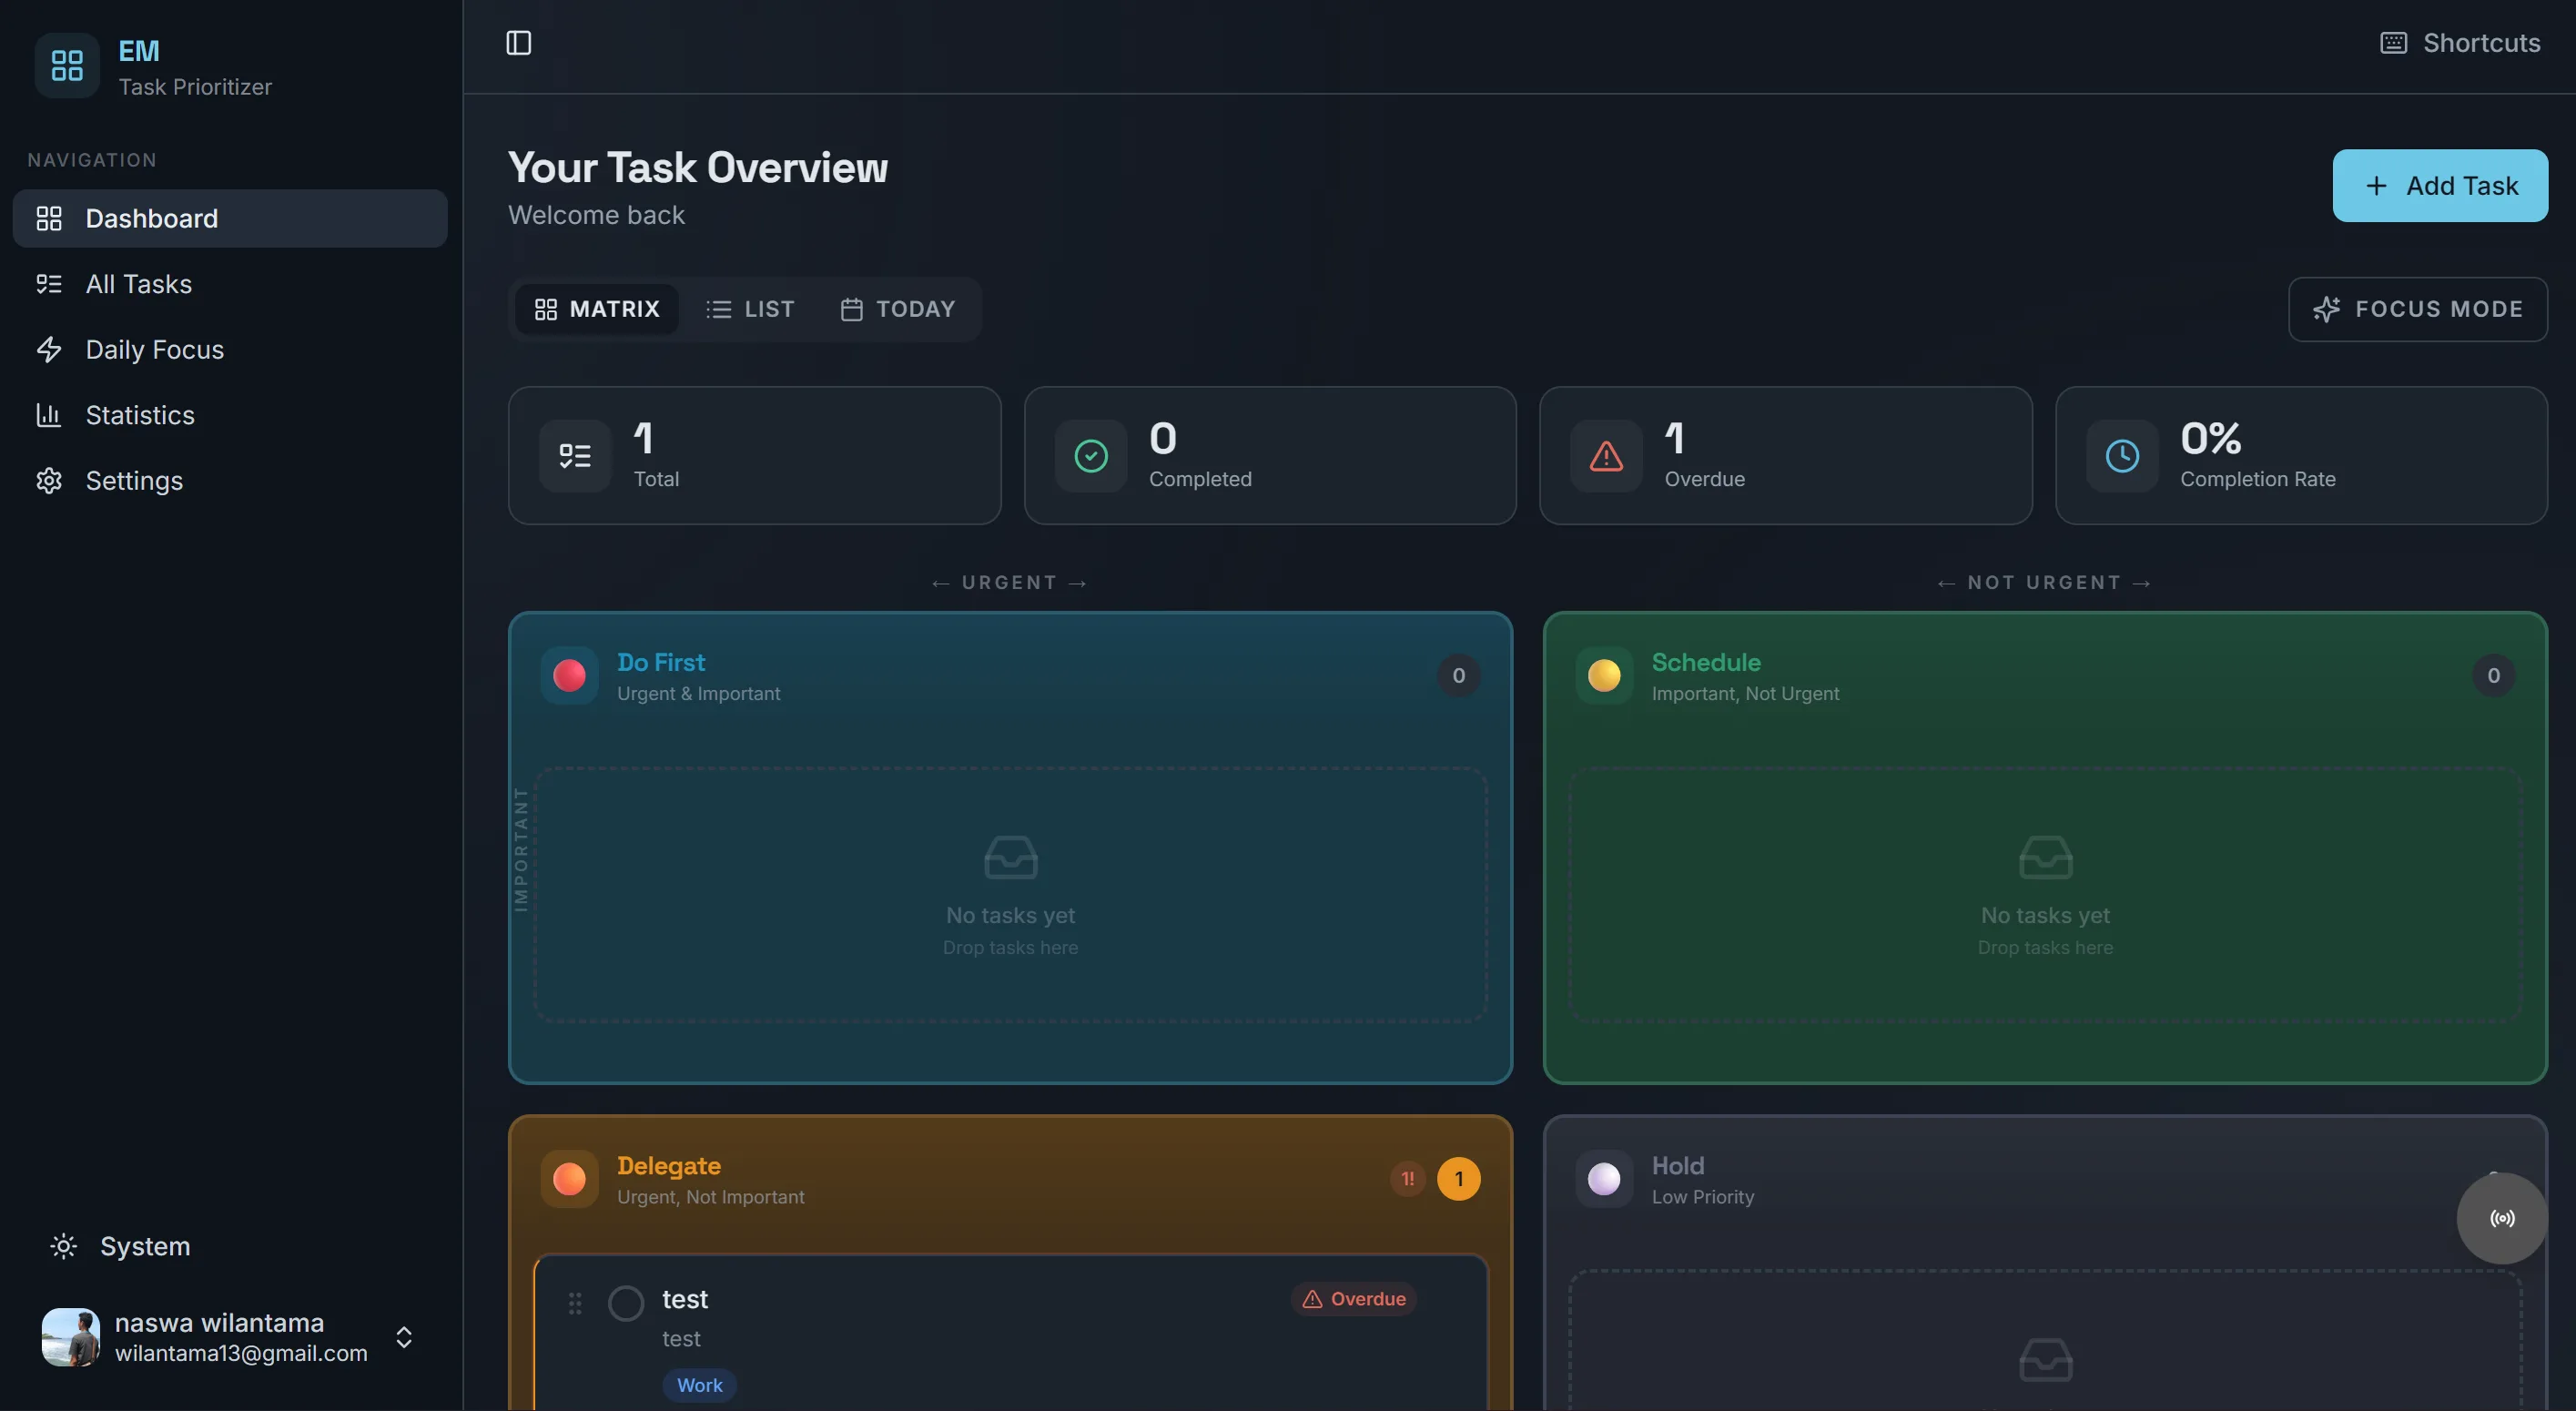This screenshot has height=1411, width=2576.
Task: Open the Shortcuts panel
Action: tap(2460, 43)
